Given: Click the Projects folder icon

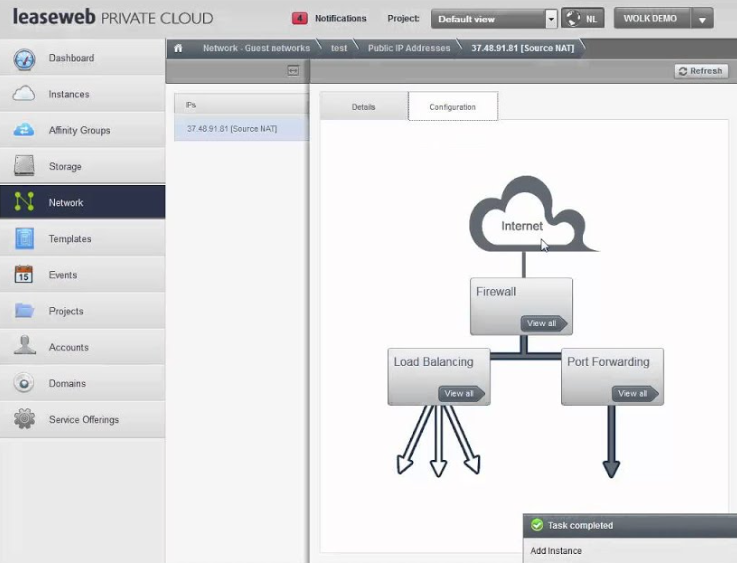Looking at the screenshot, I should (x=24, y=311).
